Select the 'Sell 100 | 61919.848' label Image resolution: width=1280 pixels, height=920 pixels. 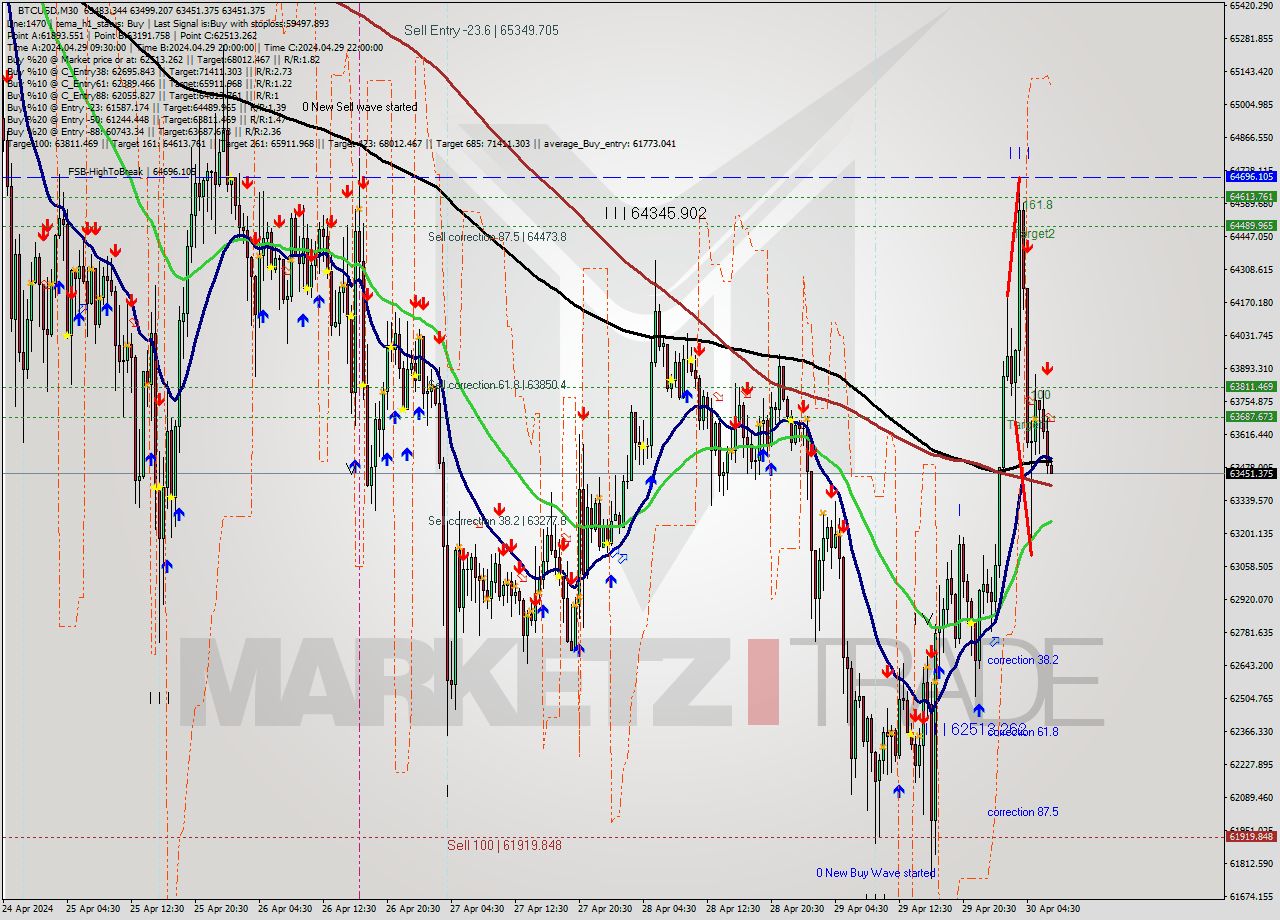pyautogui.click(x=504, y=845)
